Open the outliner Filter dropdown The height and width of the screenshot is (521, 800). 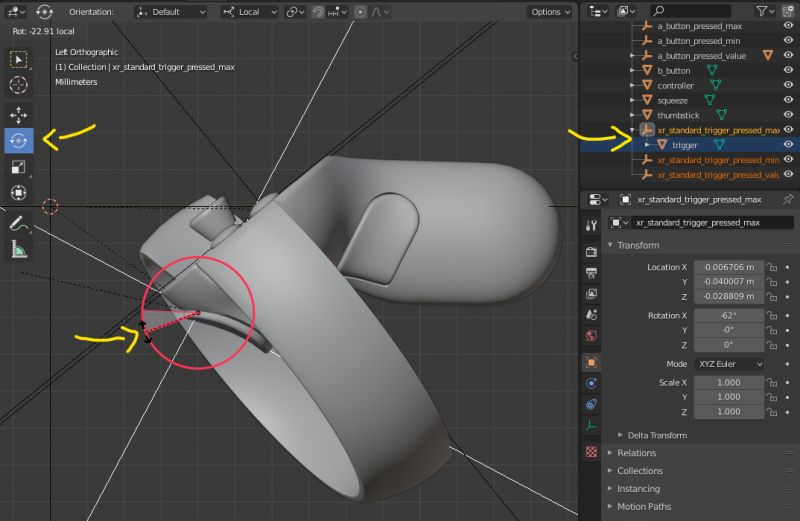click(765, 11)
